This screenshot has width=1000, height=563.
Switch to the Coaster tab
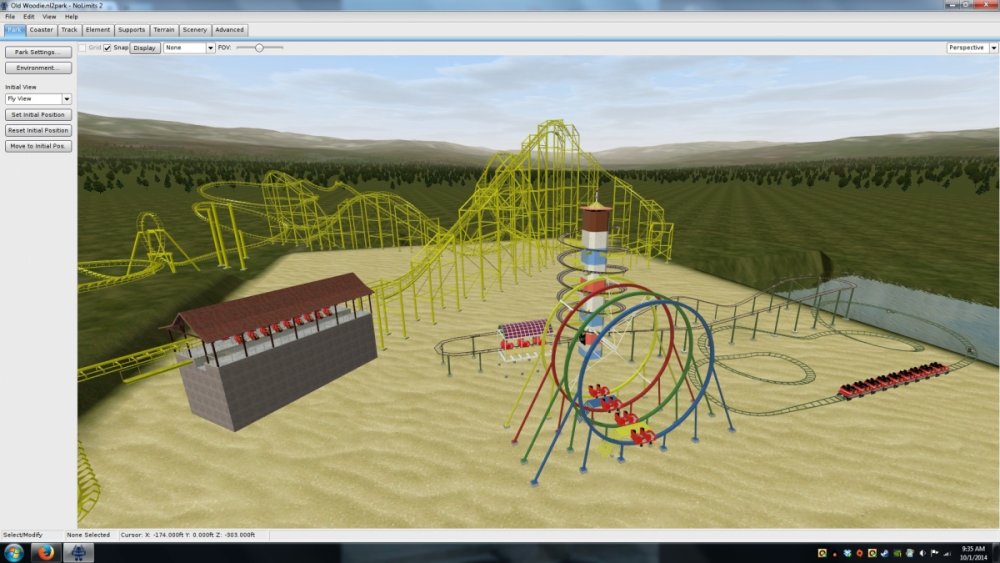[41, 30]
